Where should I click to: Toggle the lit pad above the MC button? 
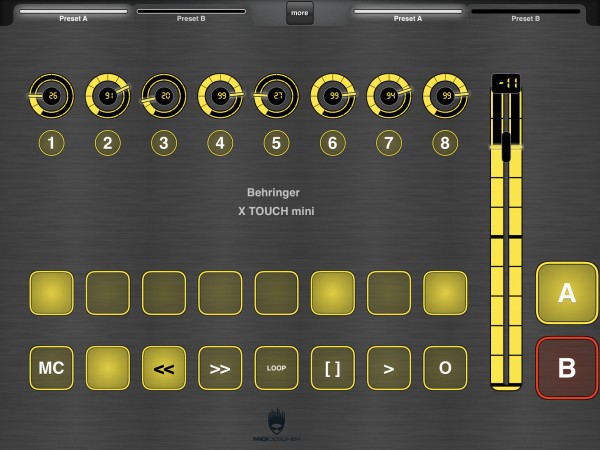pyautogui.click(x=51, y=293)
